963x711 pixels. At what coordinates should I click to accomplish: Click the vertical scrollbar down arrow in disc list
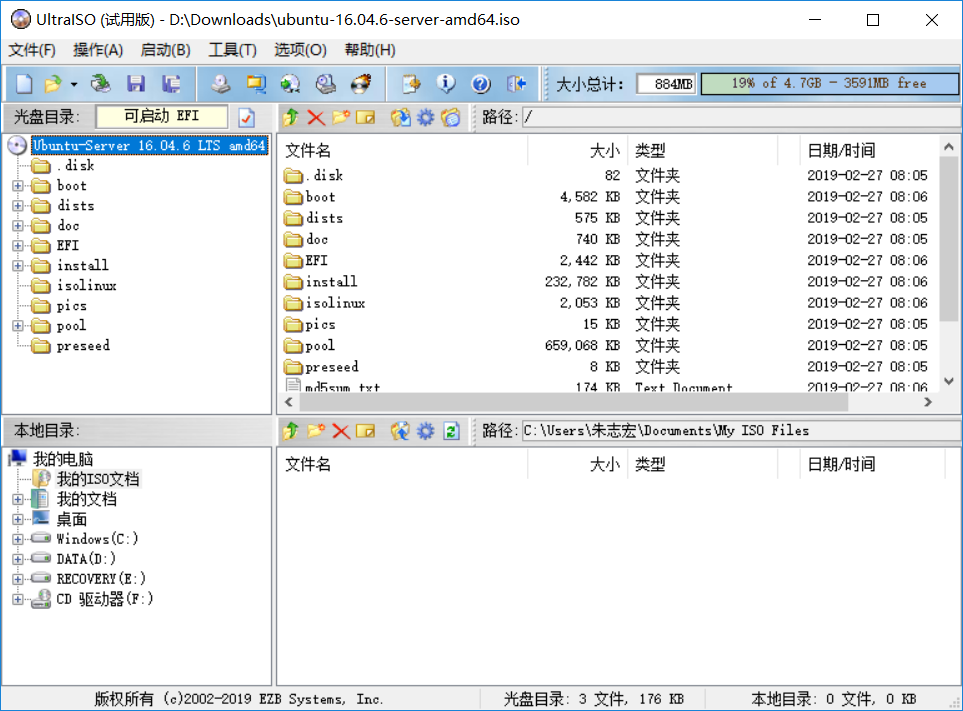(949, 381)
